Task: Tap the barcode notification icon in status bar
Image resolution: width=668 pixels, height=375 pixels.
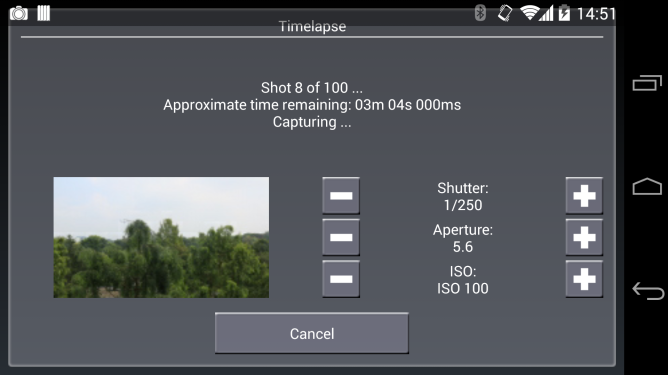Action: tap(43, 13)
